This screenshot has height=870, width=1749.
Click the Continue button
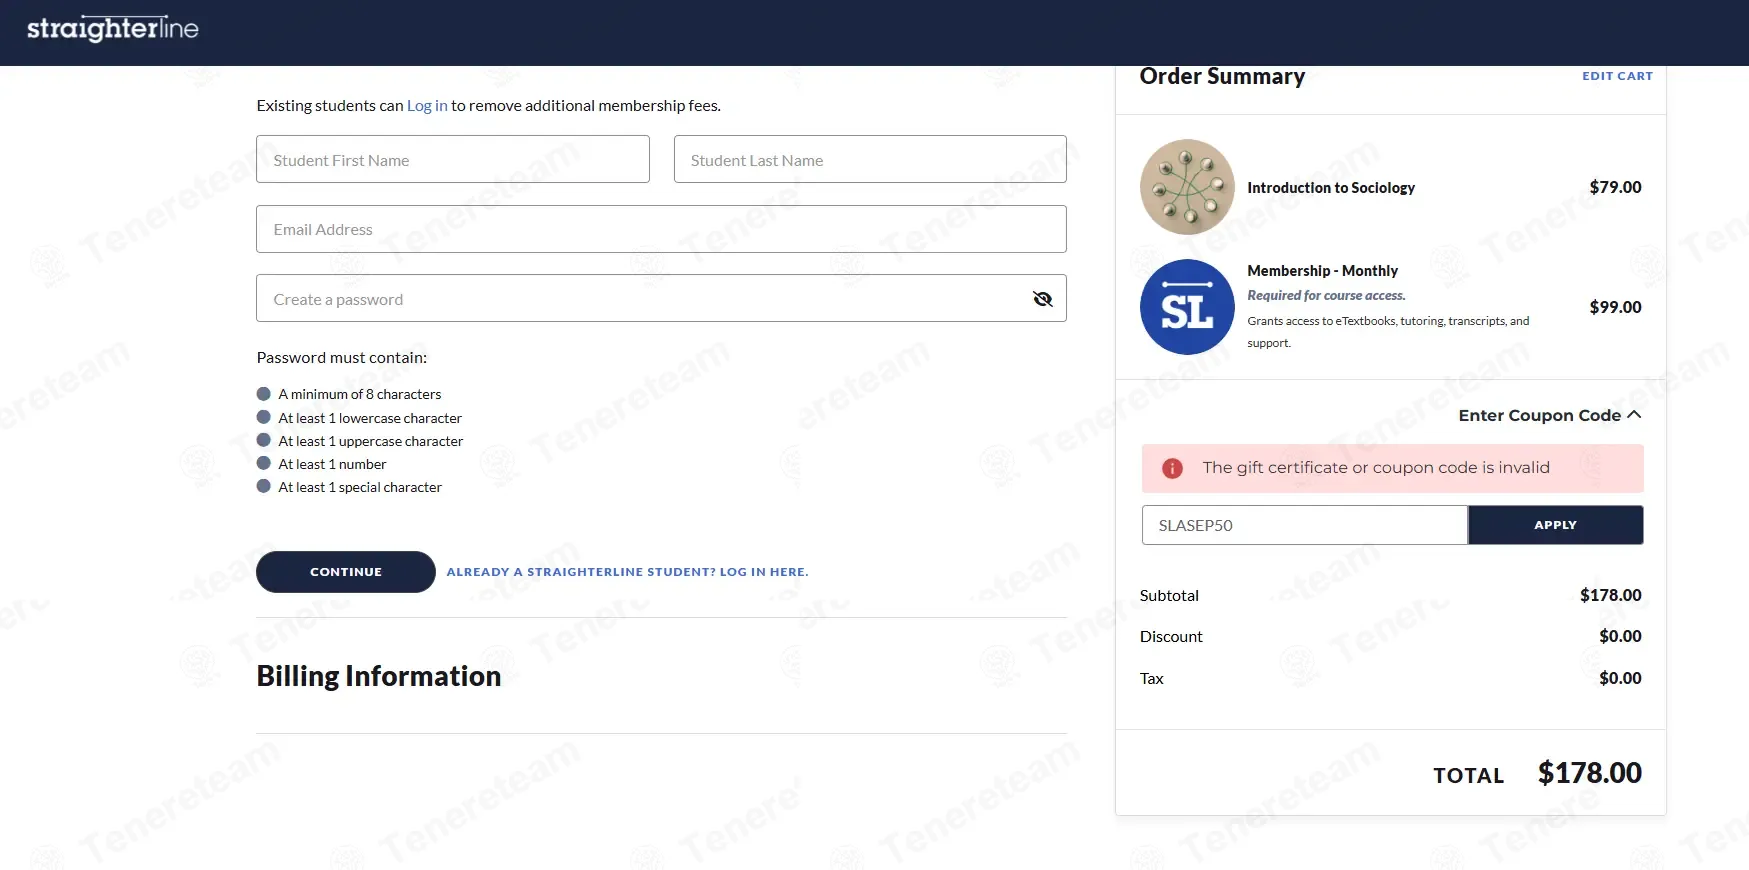[346, 572]
